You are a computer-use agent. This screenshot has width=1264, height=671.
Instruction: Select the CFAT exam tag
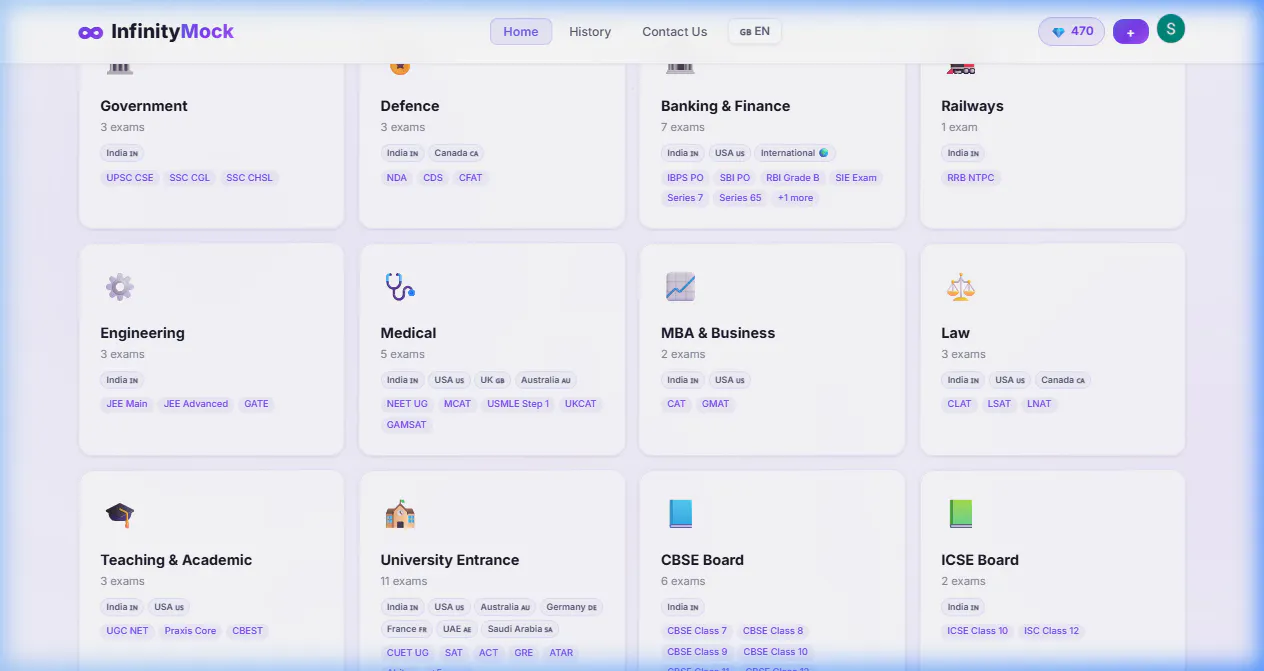[x=471, y=178]
